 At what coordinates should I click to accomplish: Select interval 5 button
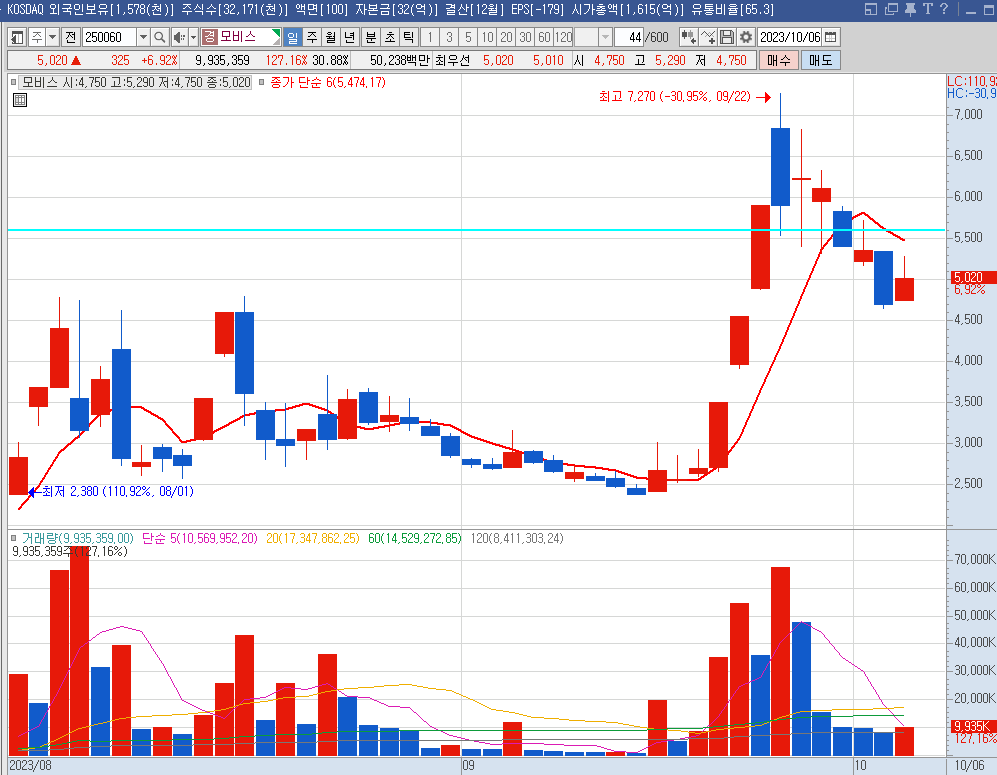coord(468,38)
